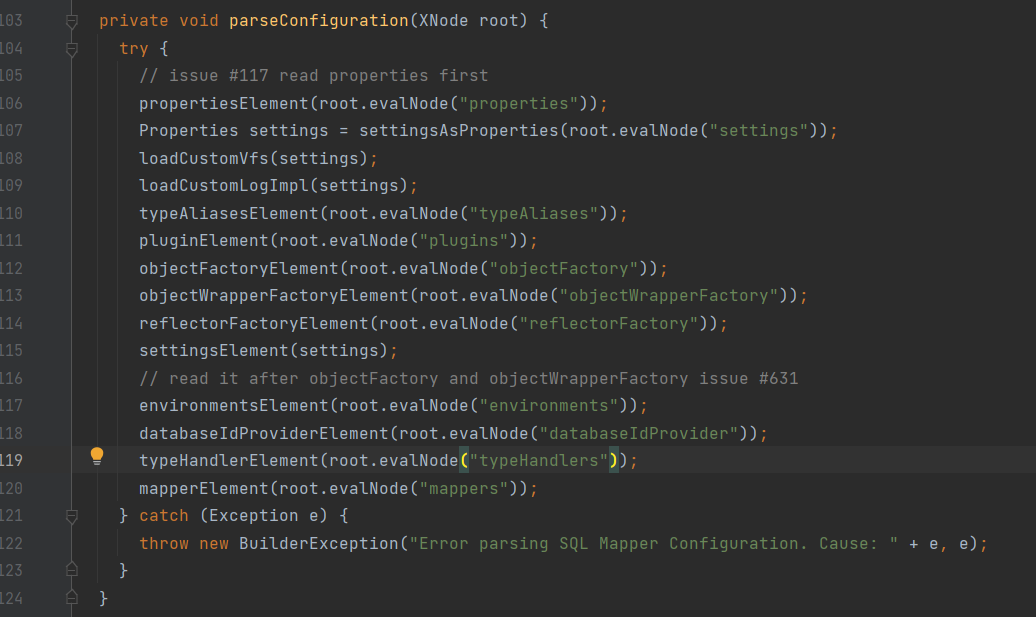Click the typeAliasesElement call
The image size is (1036, 617).
point(229,213)
